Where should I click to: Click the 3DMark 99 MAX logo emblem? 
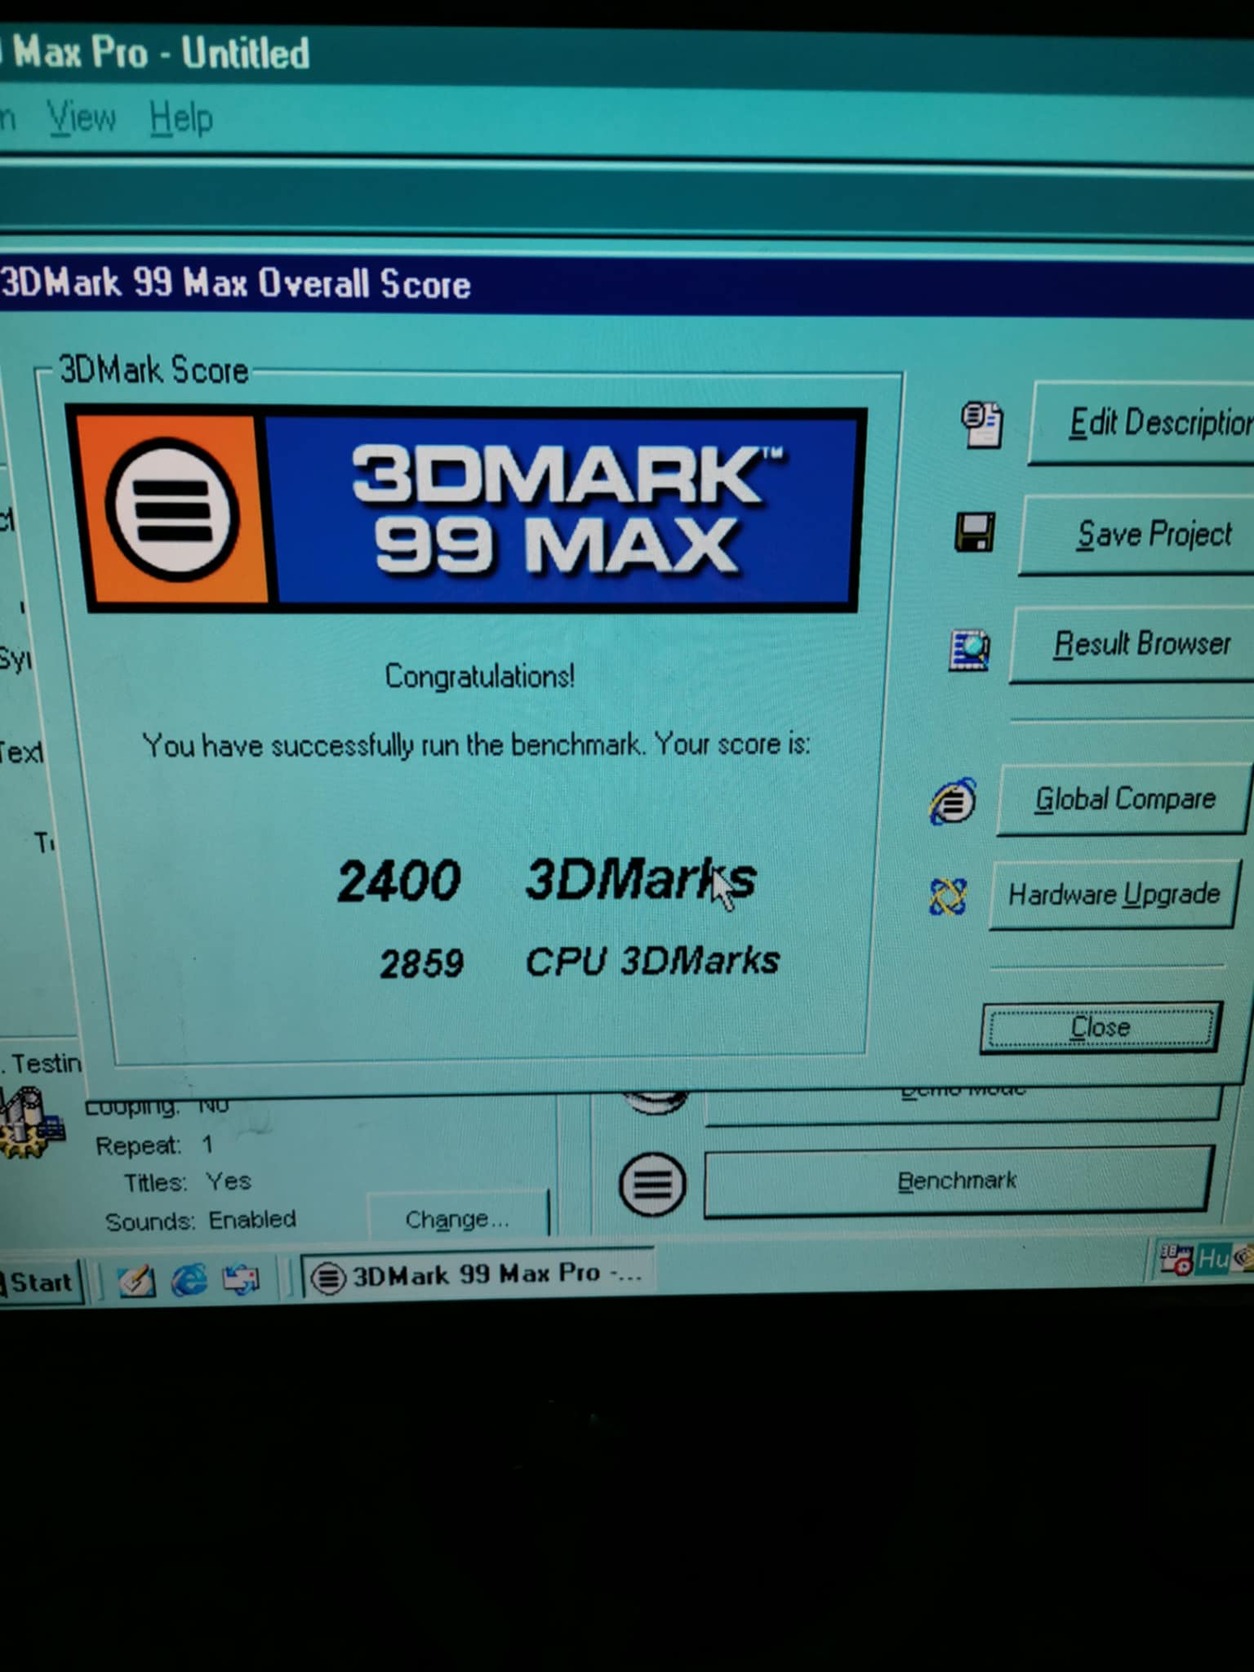(173, 511)
